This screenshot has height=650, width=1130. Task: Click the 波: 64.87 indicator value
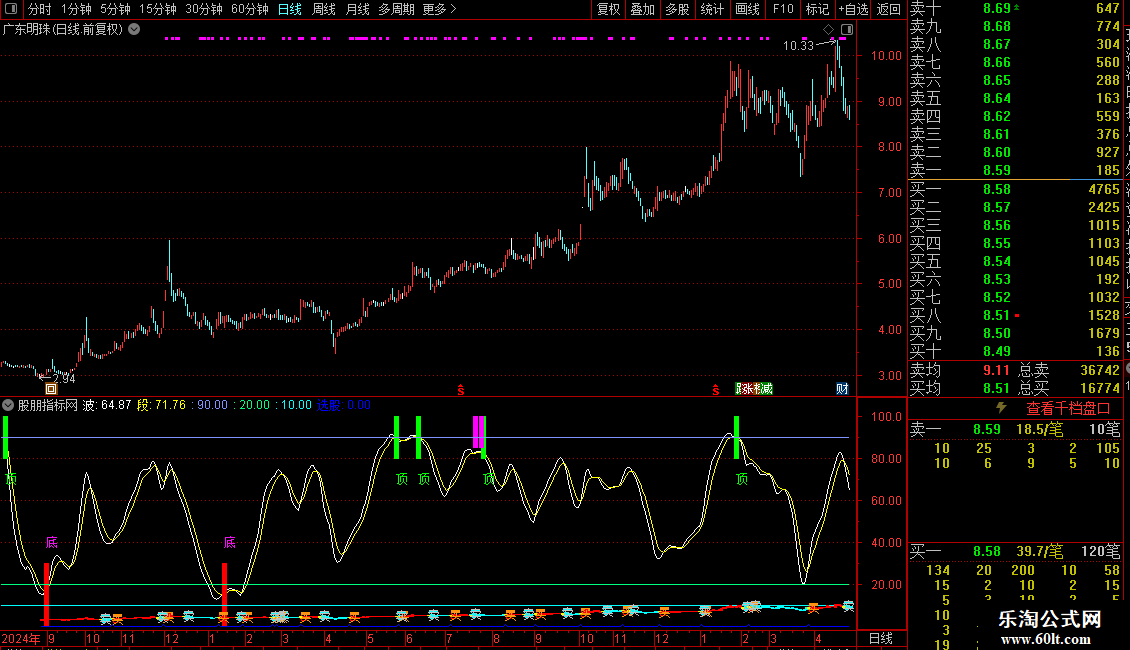point(107,405)
